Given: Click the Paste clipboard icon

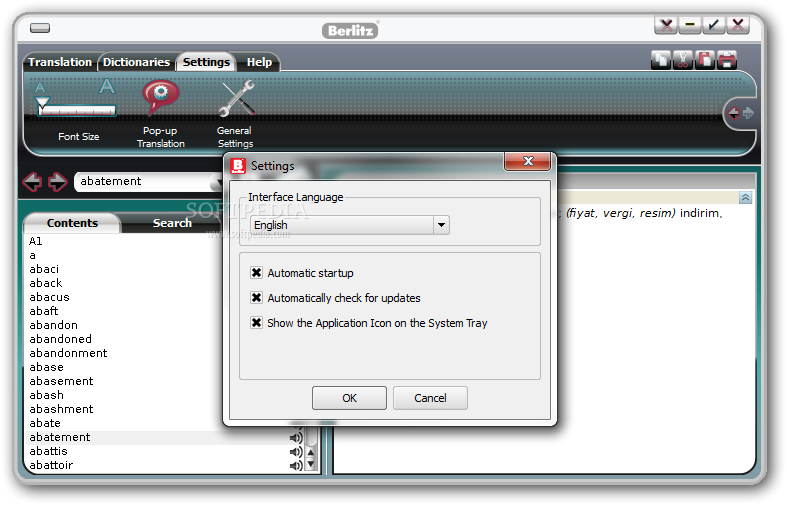Looking at the screenshot, I should [x=705, y=60].
